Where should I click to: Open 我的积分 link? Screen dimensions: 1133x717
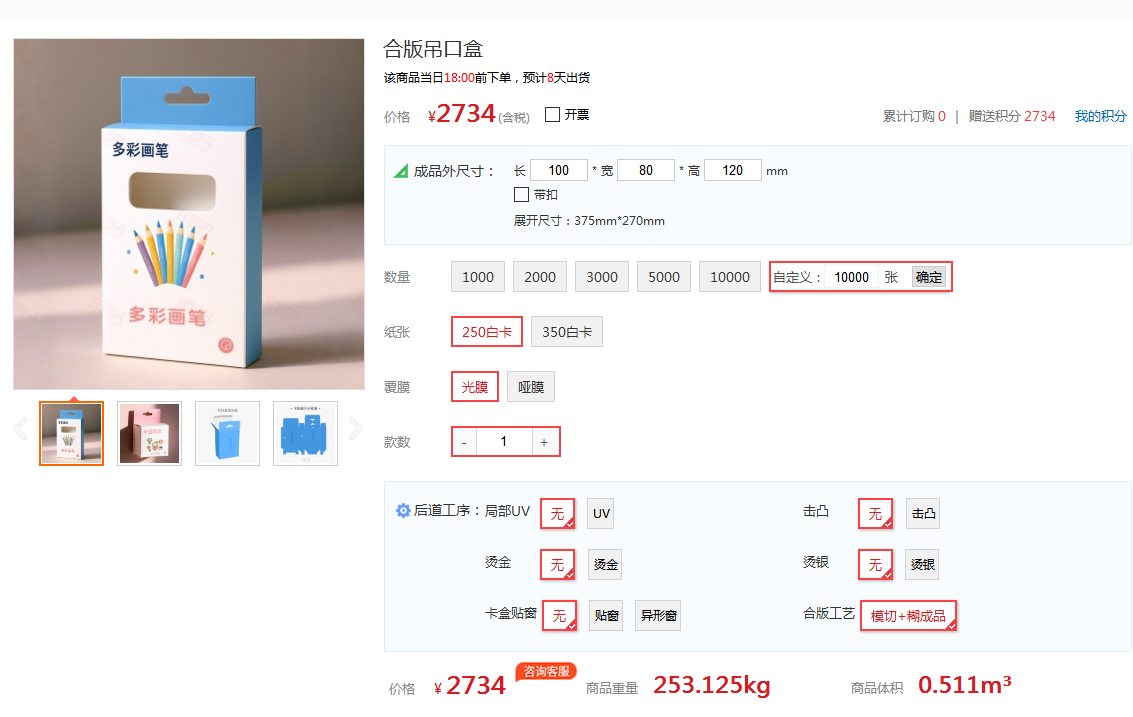pos(1100,116)
